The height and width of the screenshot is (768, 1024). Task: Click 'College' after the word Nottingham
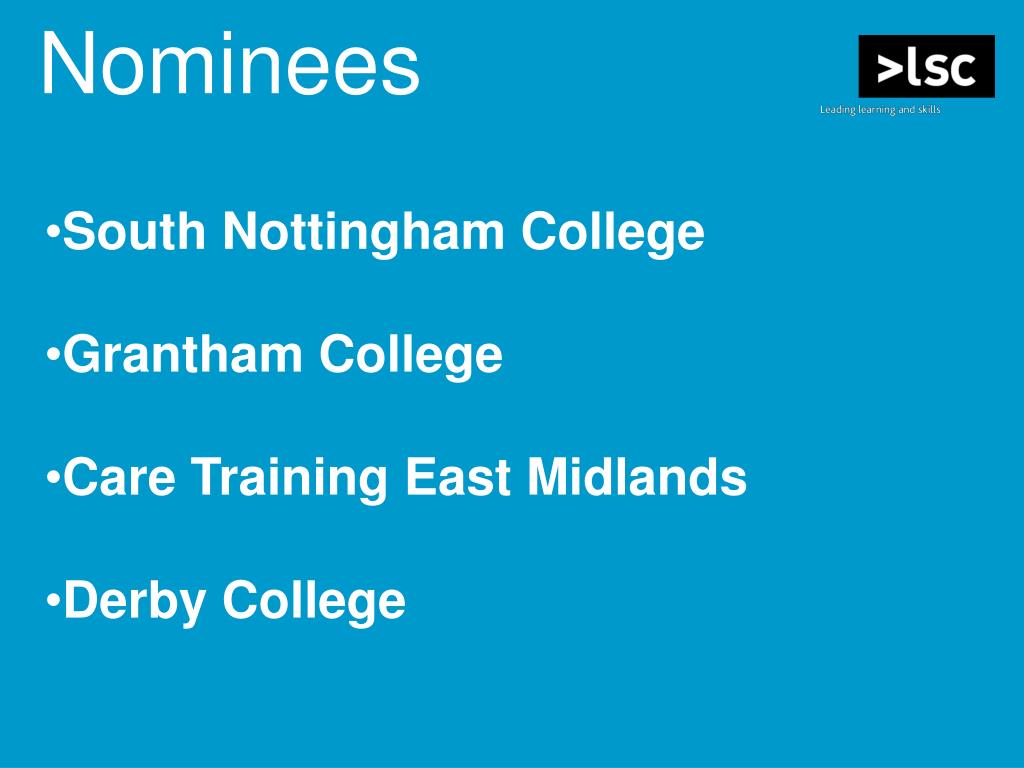[x=613, y=232]
